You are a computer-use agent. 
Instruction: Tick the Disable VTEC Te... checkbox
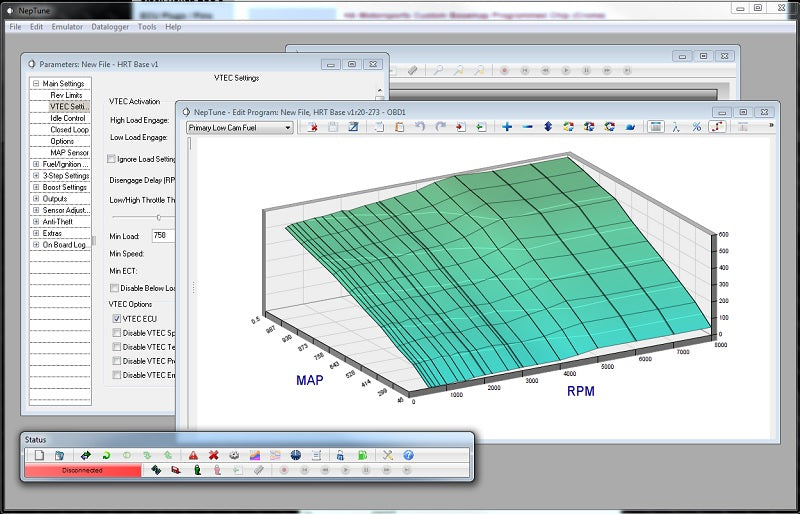point(116,347)
